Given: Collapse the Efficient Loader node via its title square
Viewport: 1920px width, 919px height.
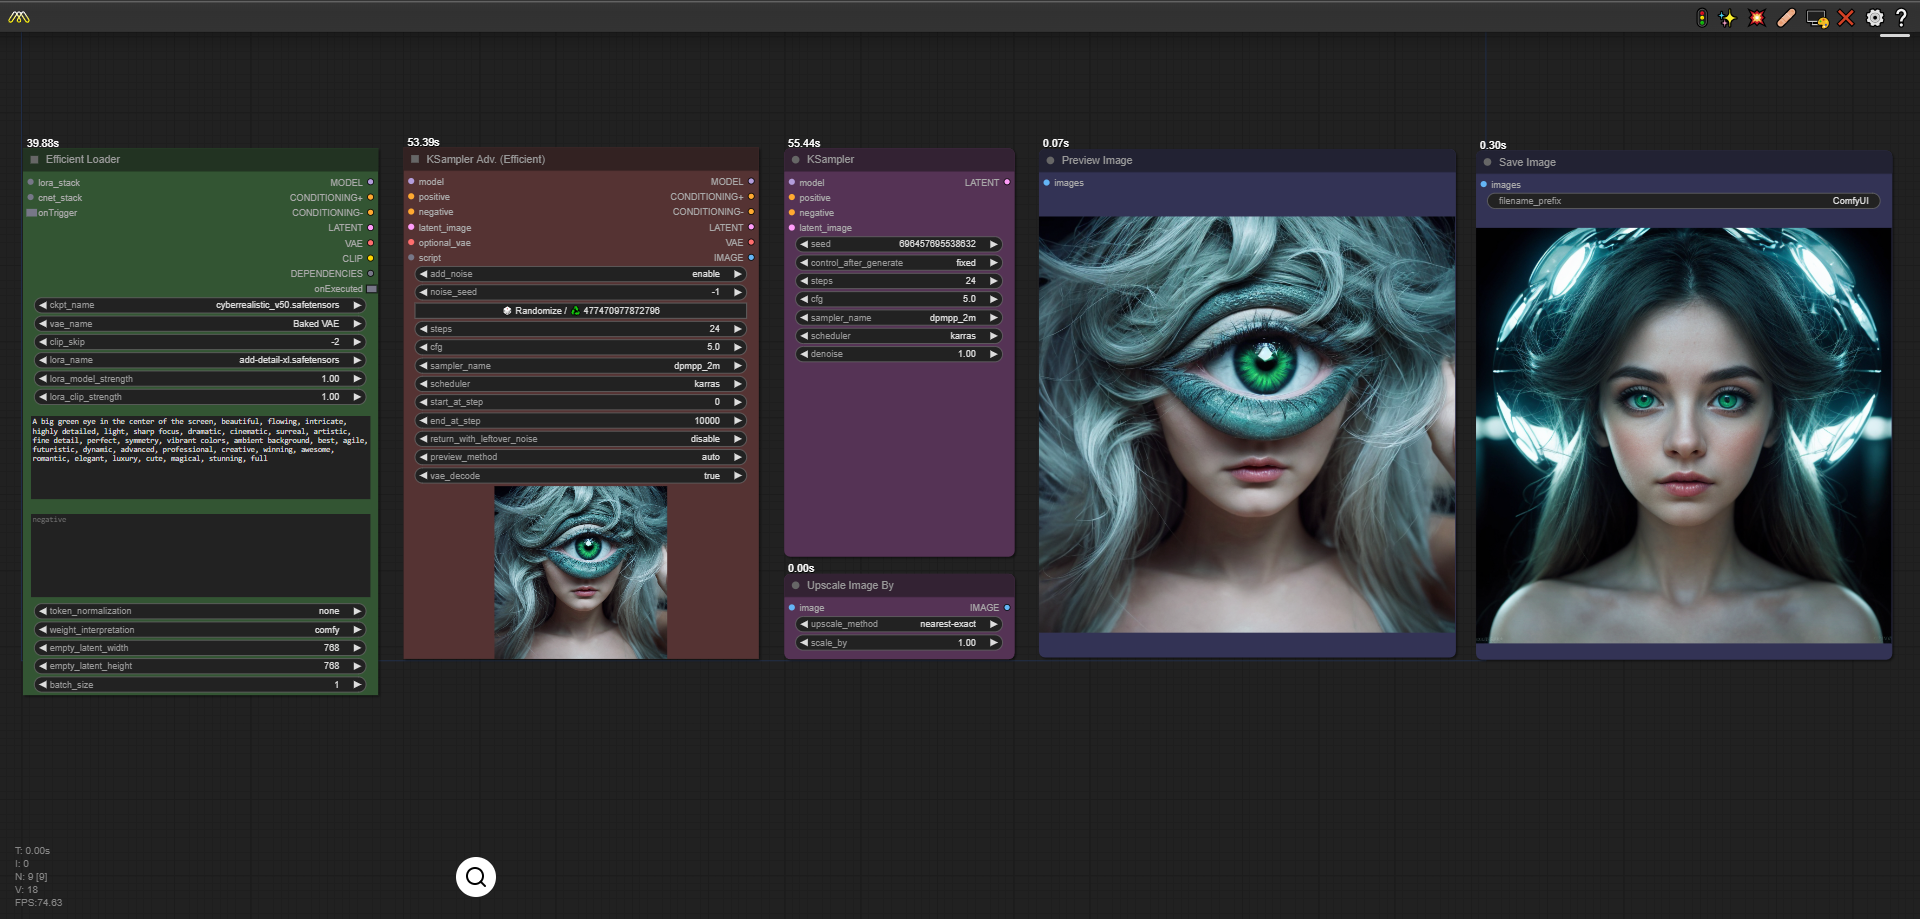Looking at the screenshot, I should (x=35, y=160).
